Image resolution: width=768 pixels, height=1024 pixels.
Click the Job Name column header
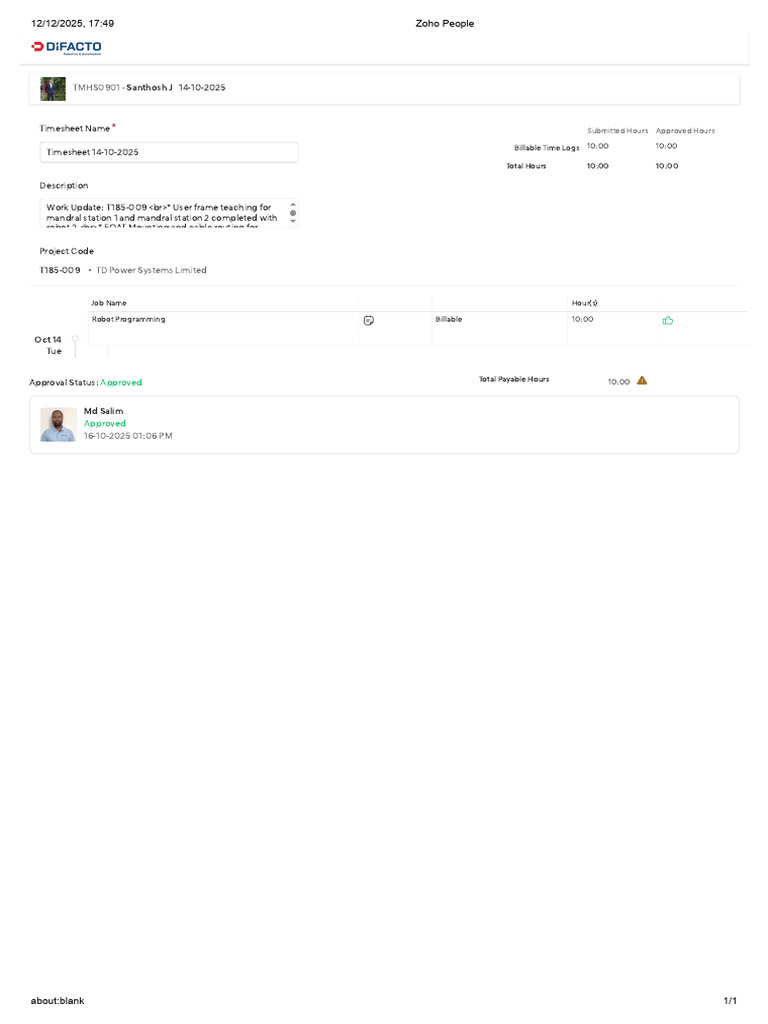pos(108,304)
